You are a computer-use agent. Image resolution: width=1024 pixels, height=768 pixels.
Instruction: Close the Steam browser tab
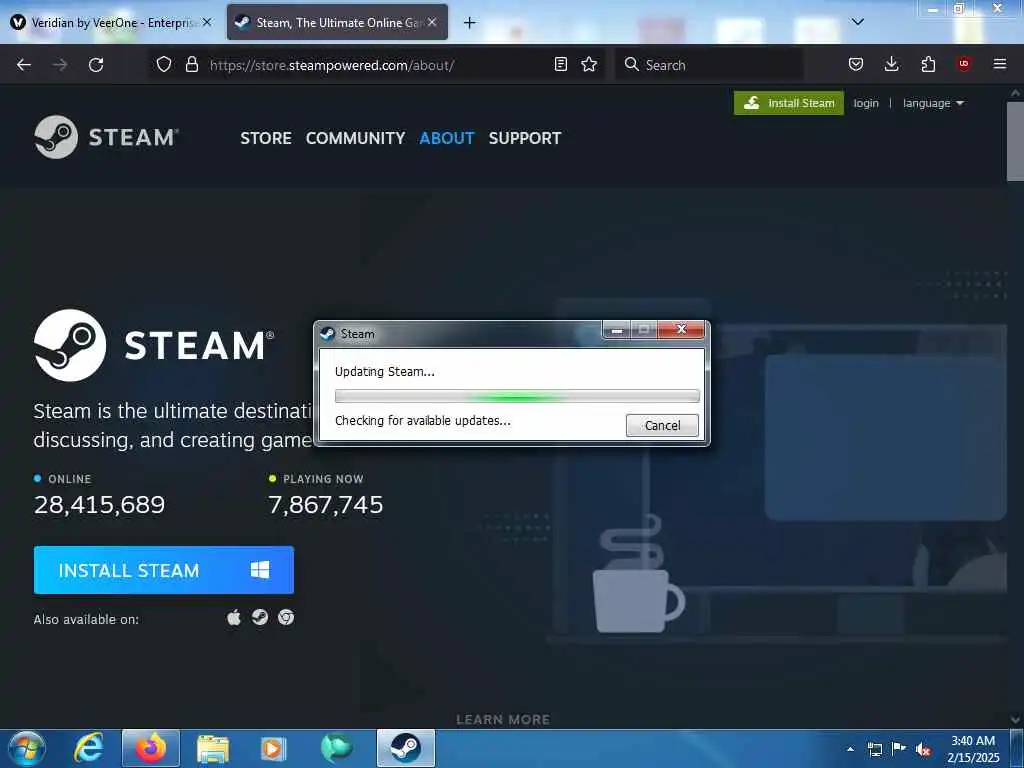[432, 22]
